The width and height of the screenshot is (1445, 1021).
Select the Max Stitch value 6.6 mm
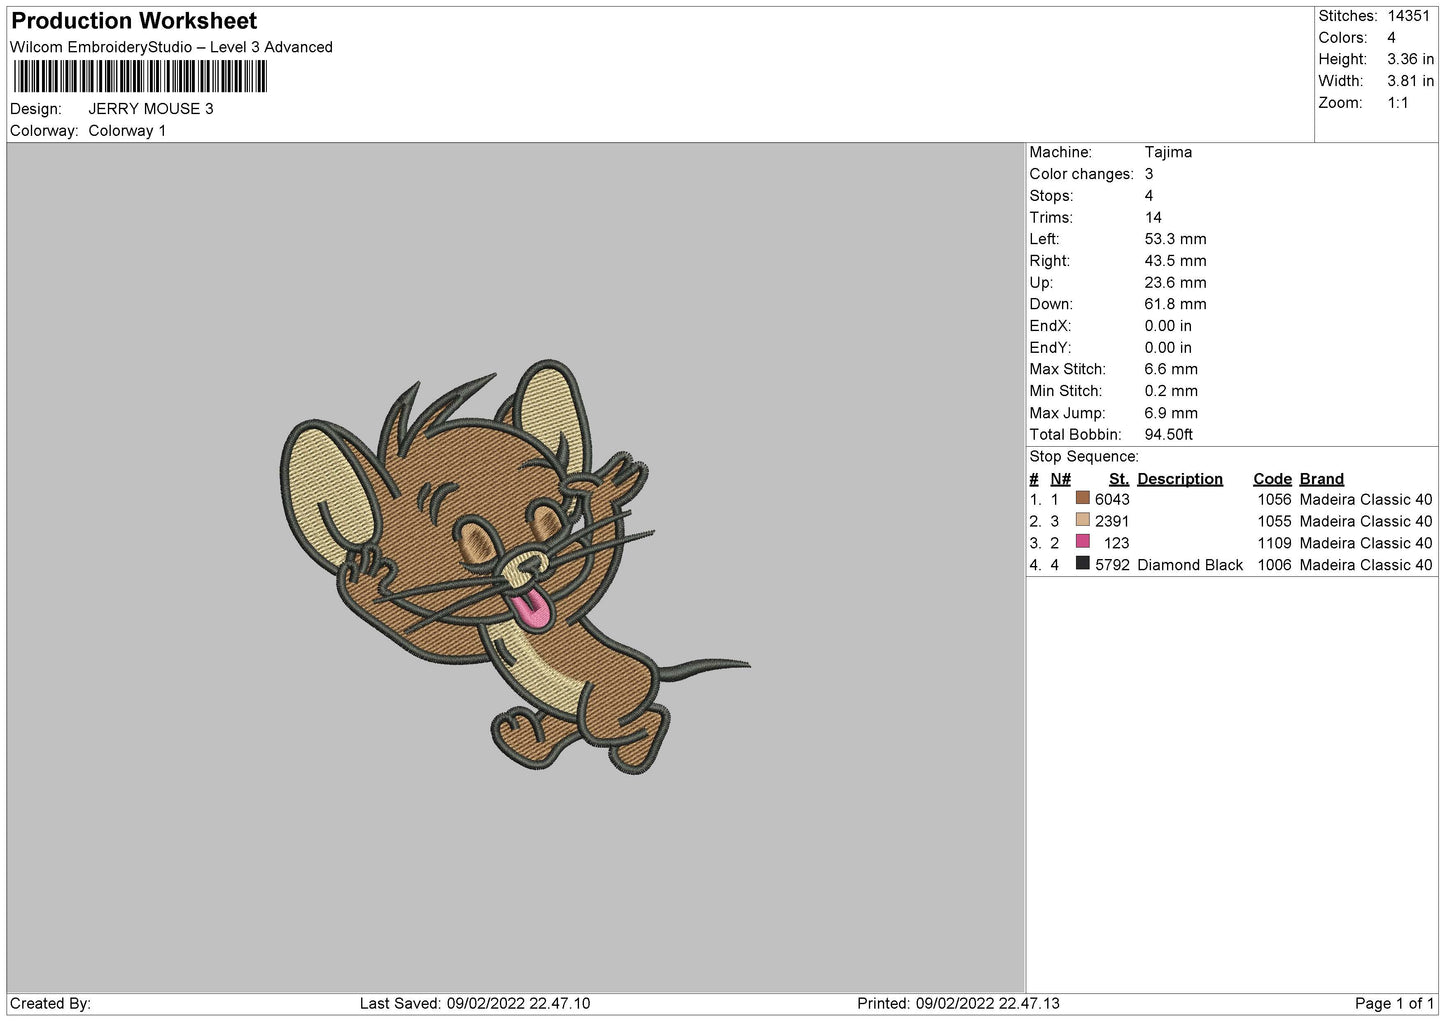coord(1171,370)
